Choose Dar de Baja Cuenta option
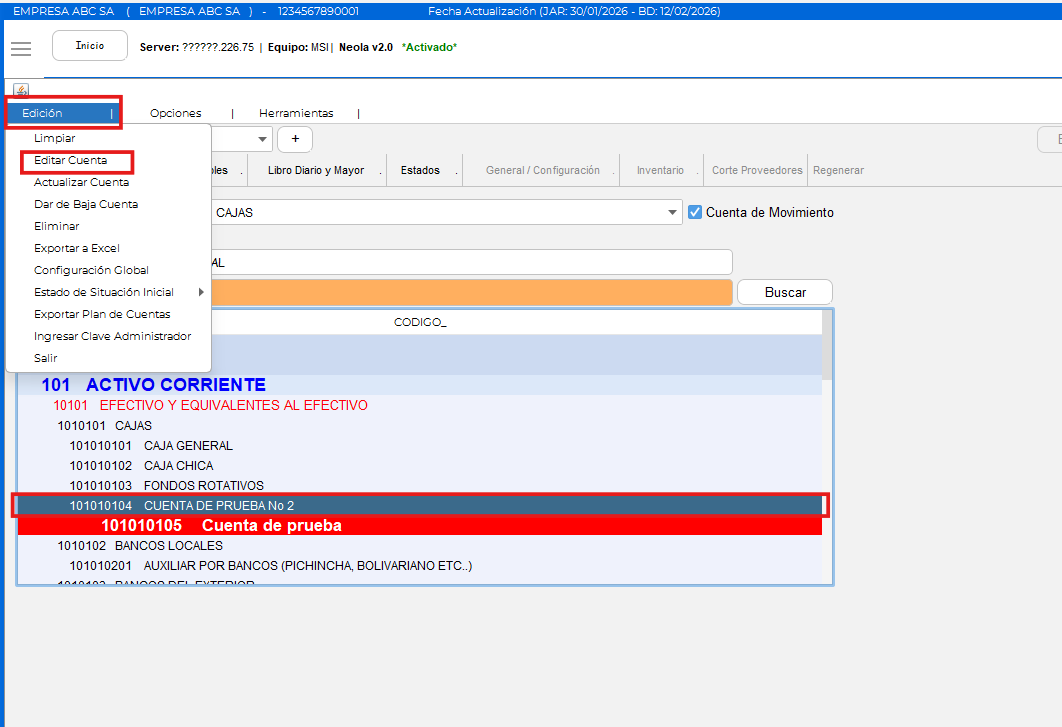 [x=86, y=204]
